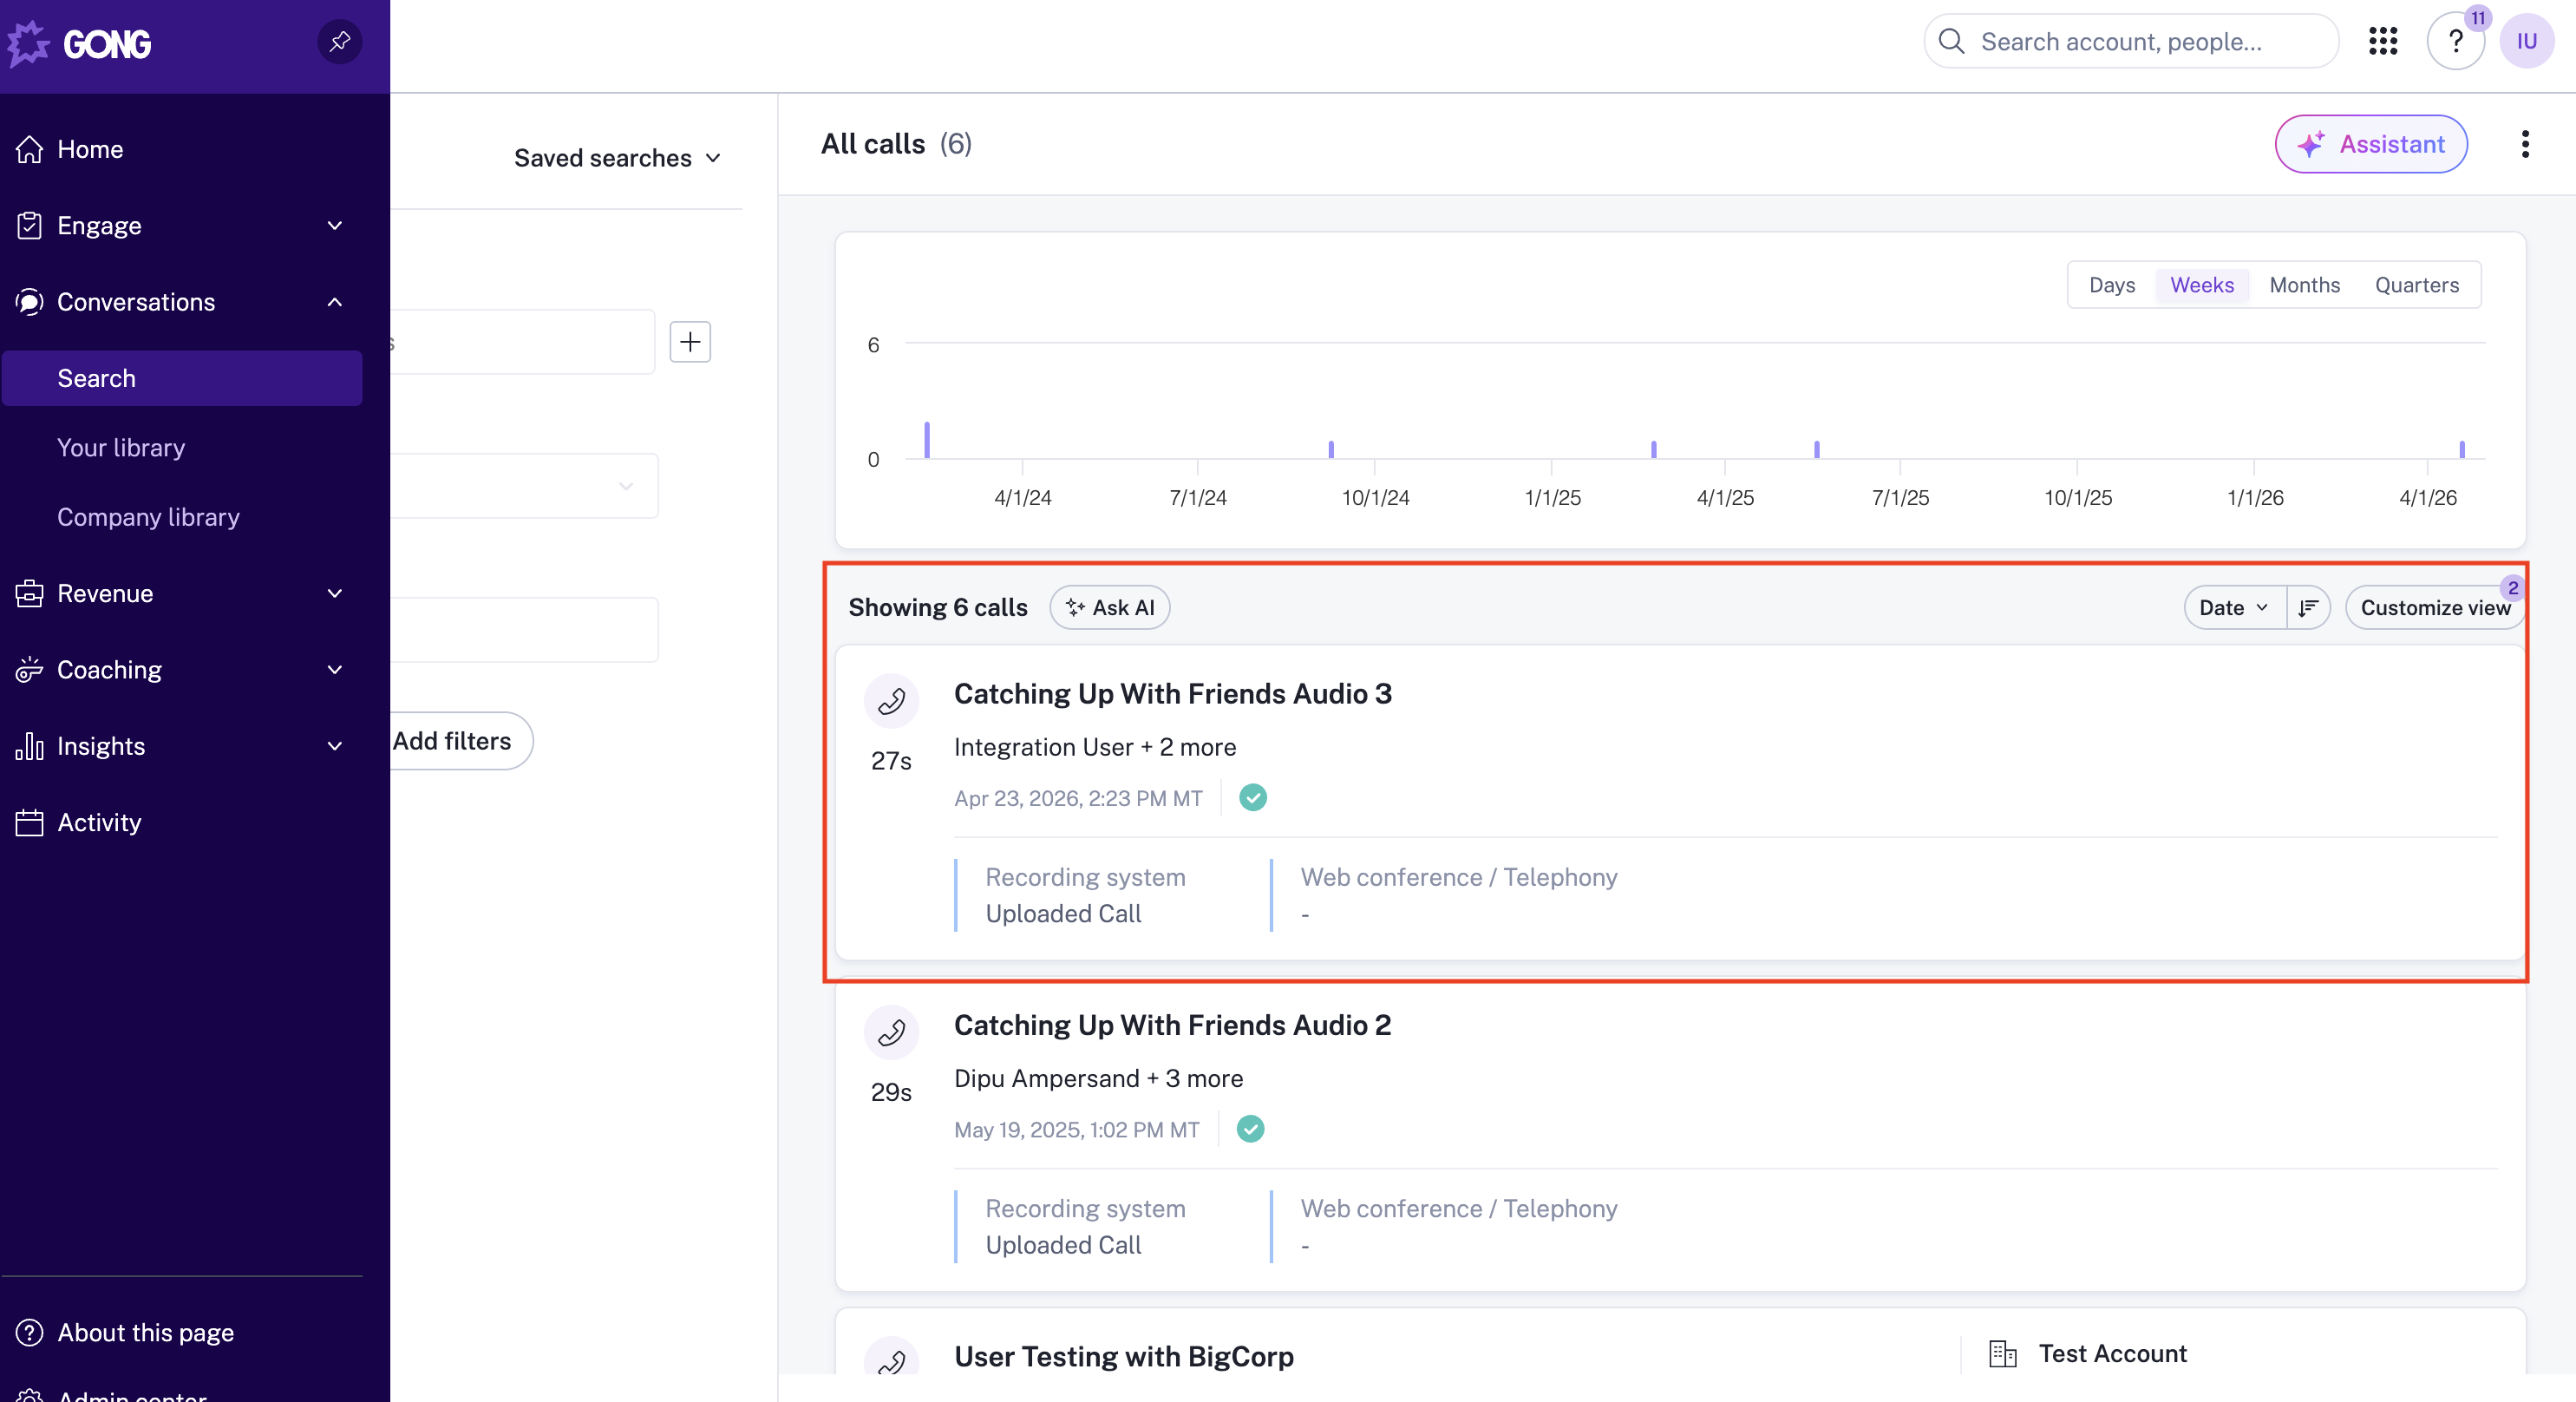Click the Ask AI button
The width and height of the screenshot is (2576, 1402).
1110,607
